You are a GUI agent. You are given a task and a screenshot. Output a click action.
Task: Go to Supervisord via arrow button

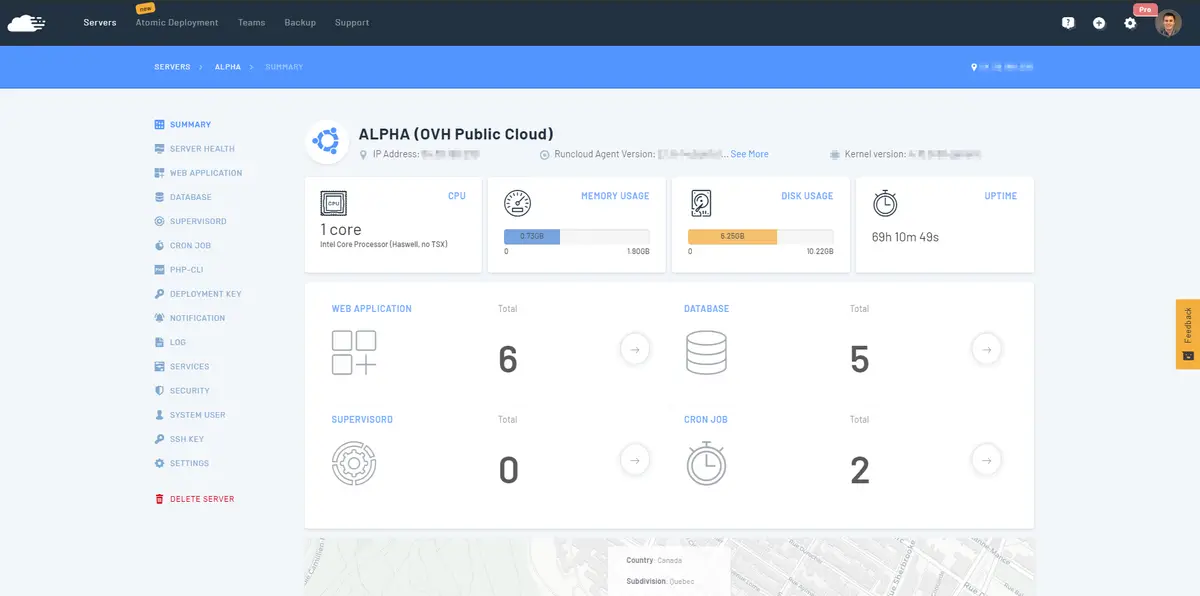[635, 460]
